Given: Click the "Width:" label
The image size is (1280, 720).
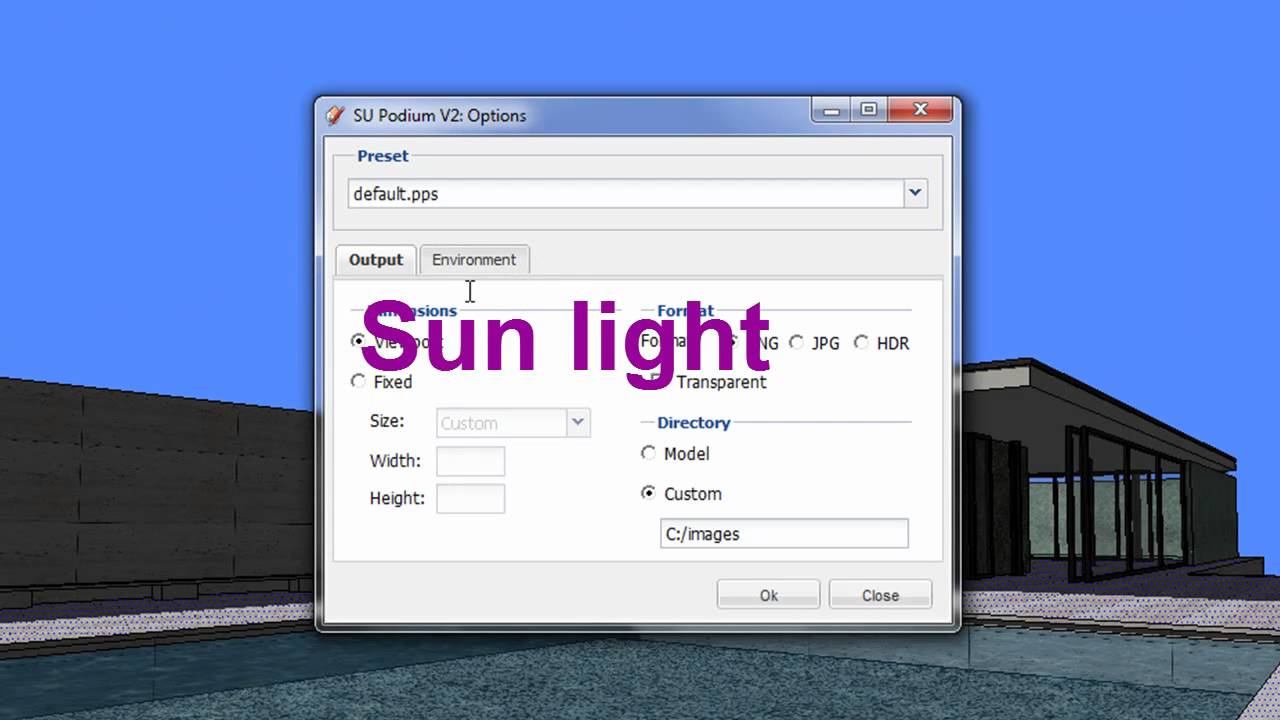Looking at the screenshot, I should coord(395,461).
